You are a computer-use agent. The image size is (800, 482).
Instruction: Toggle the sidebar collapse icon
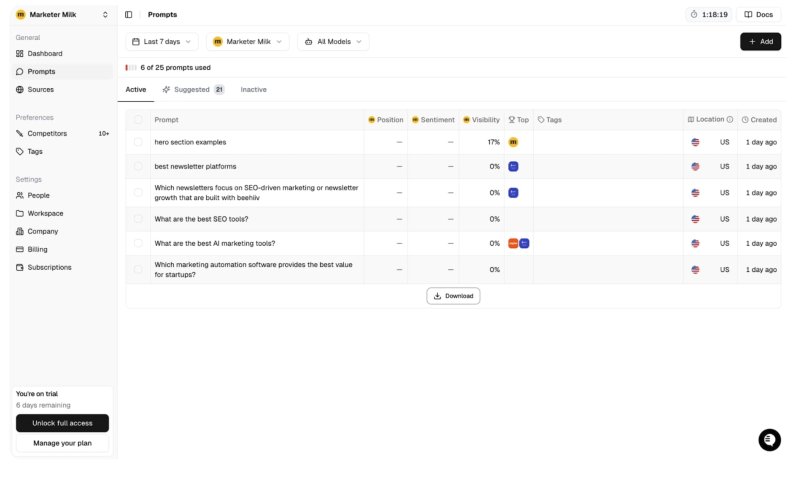(x=128, y=15)
